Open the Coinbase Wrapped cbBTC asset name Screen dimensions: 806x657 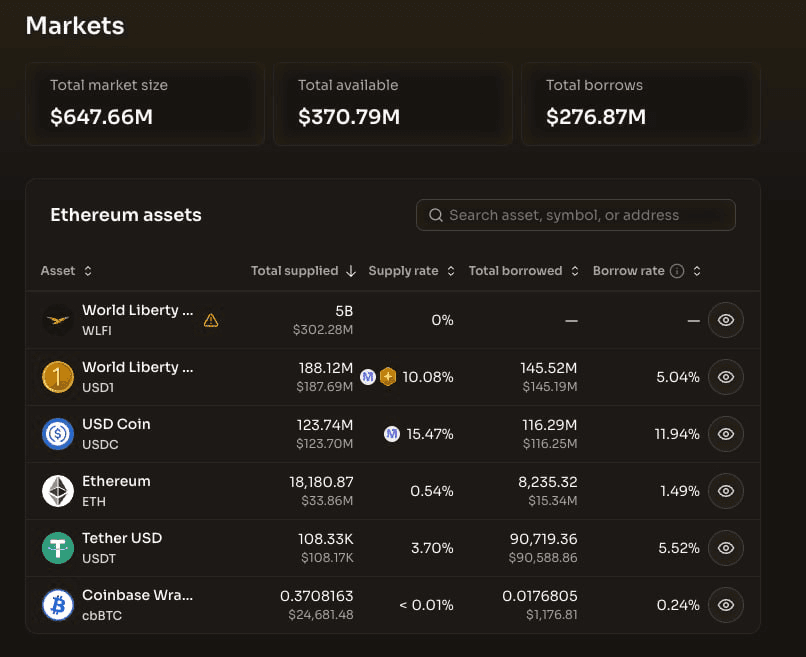pyautogui.click(x=137, y=595)
